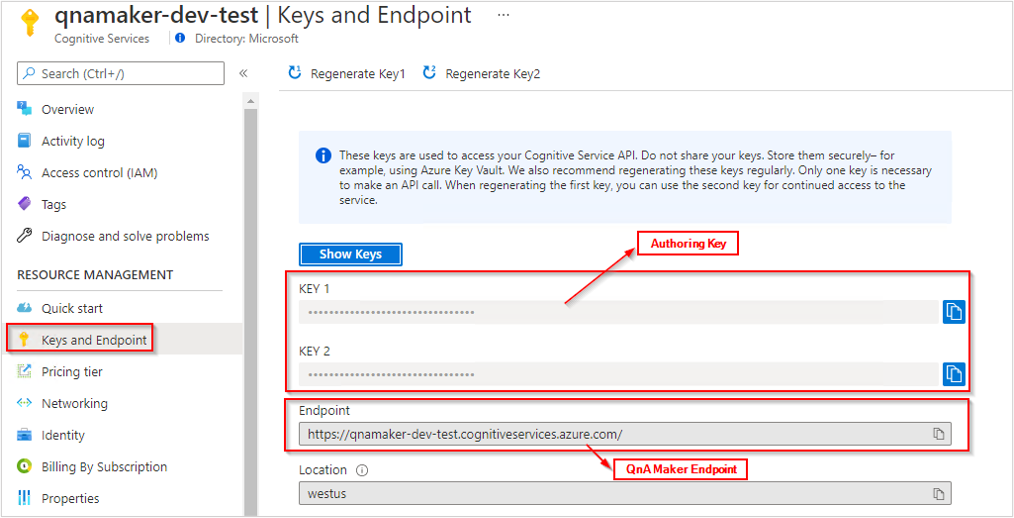Image resolution: width=1014 pixels, height=518 pixels.
Task: Open the Pricing tier page
Action: [72, 372]
